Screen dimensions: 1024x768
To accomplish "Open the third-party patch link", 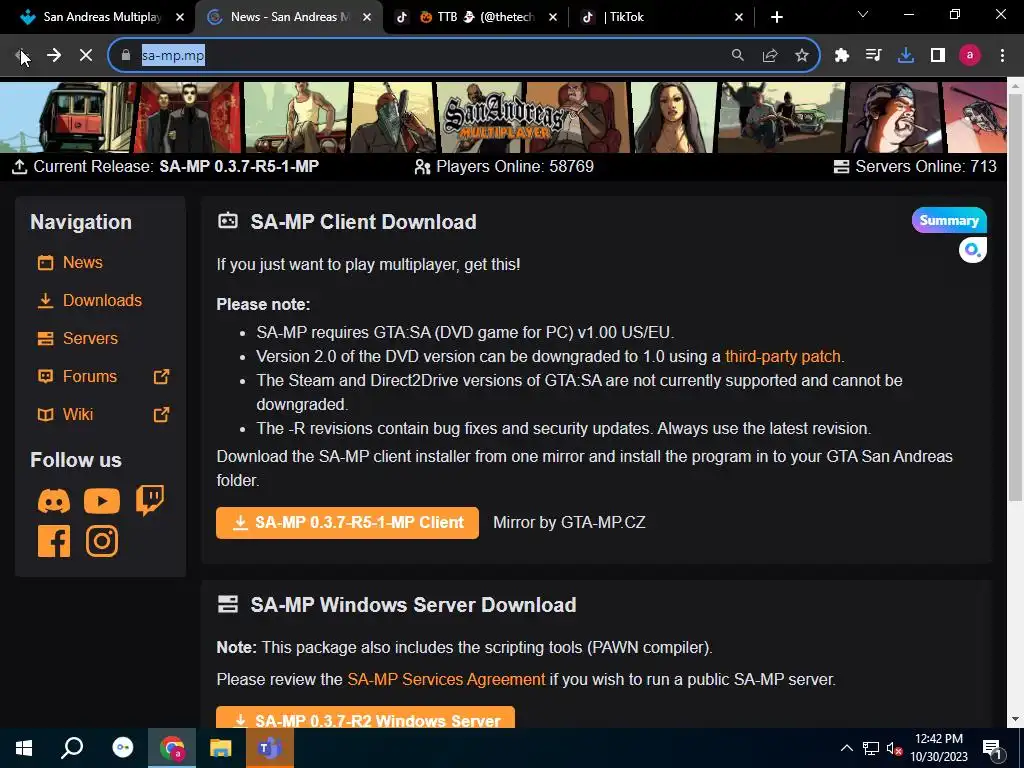I will point(782,357).
